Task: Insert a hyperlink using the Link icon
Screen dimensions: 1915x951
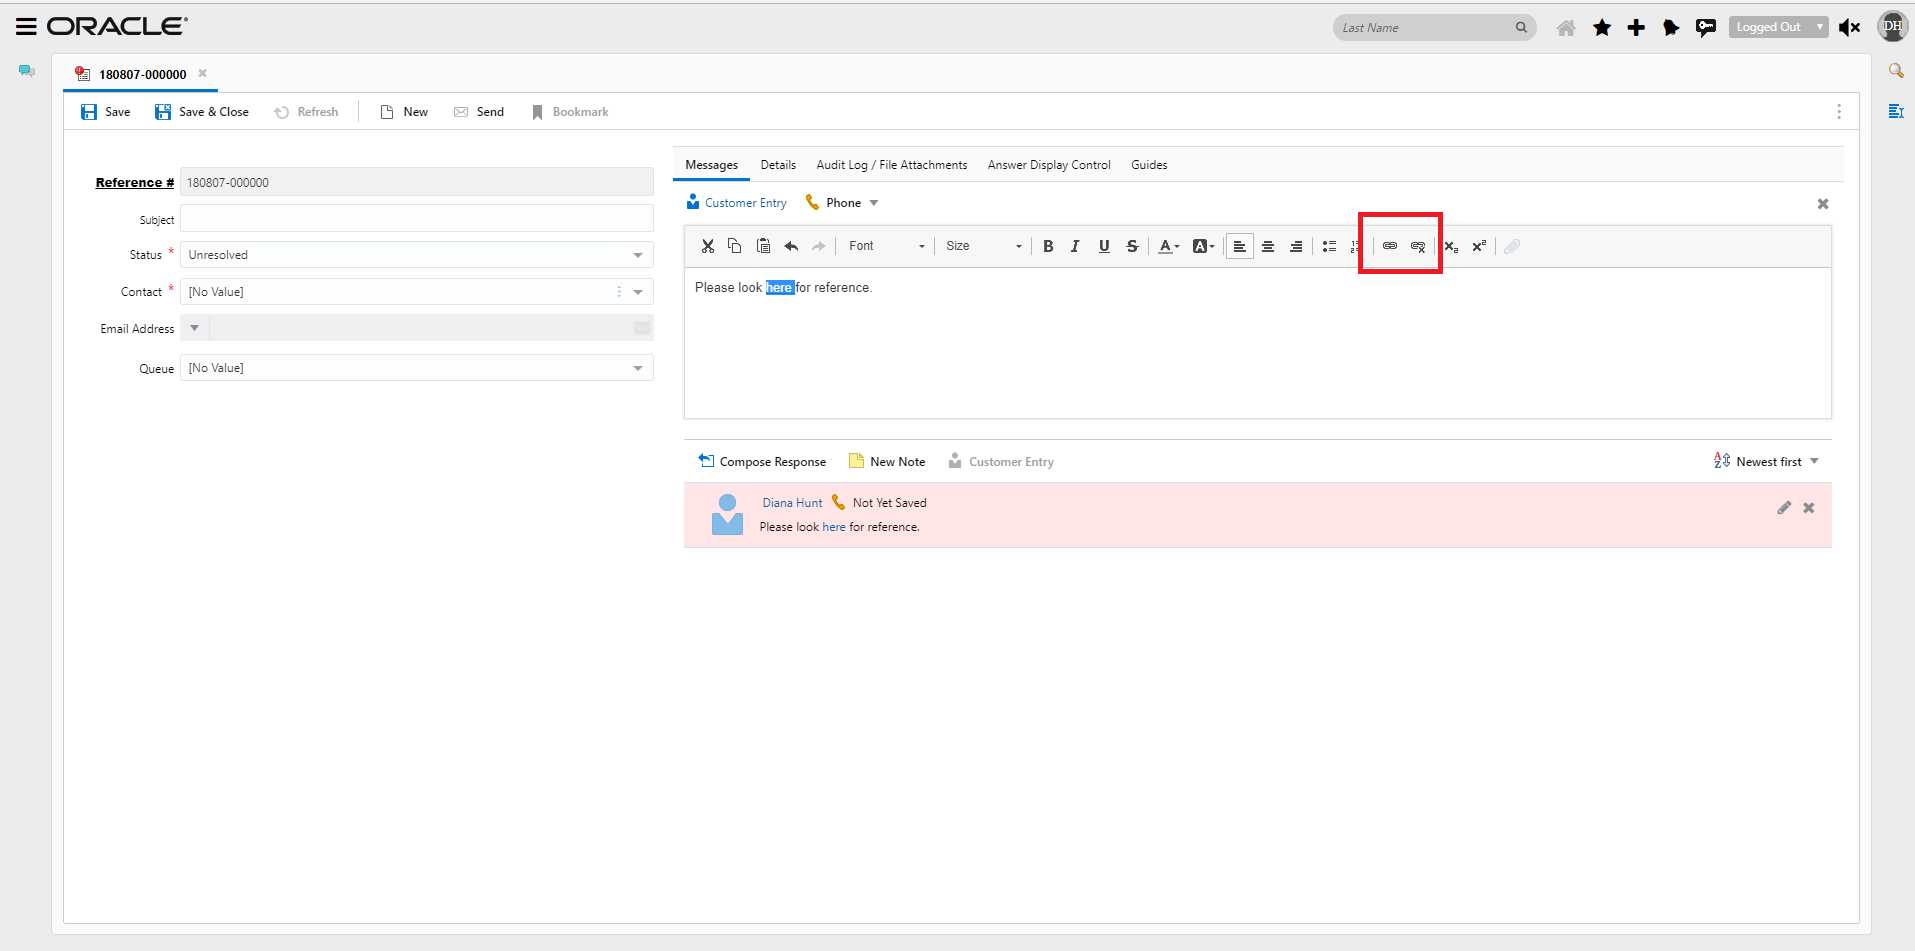Action: 1390,246
